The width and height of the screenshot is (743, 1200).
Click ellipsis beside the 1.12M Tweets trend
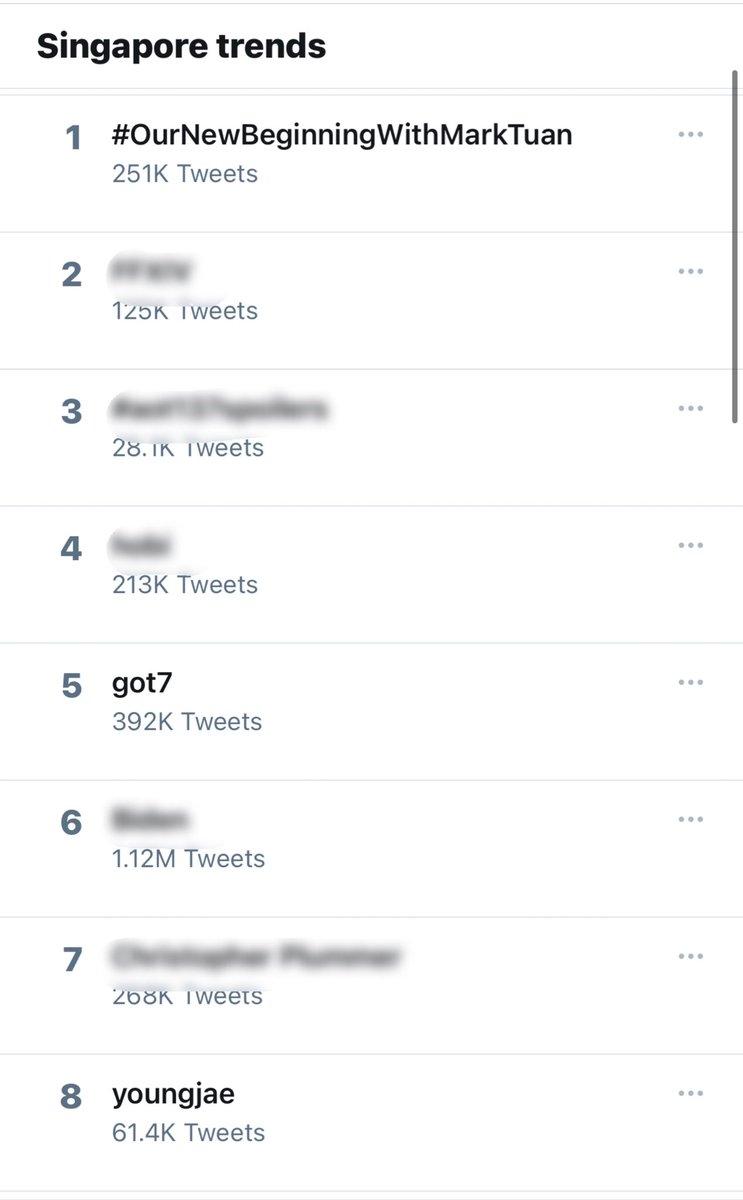click(690, 820)
